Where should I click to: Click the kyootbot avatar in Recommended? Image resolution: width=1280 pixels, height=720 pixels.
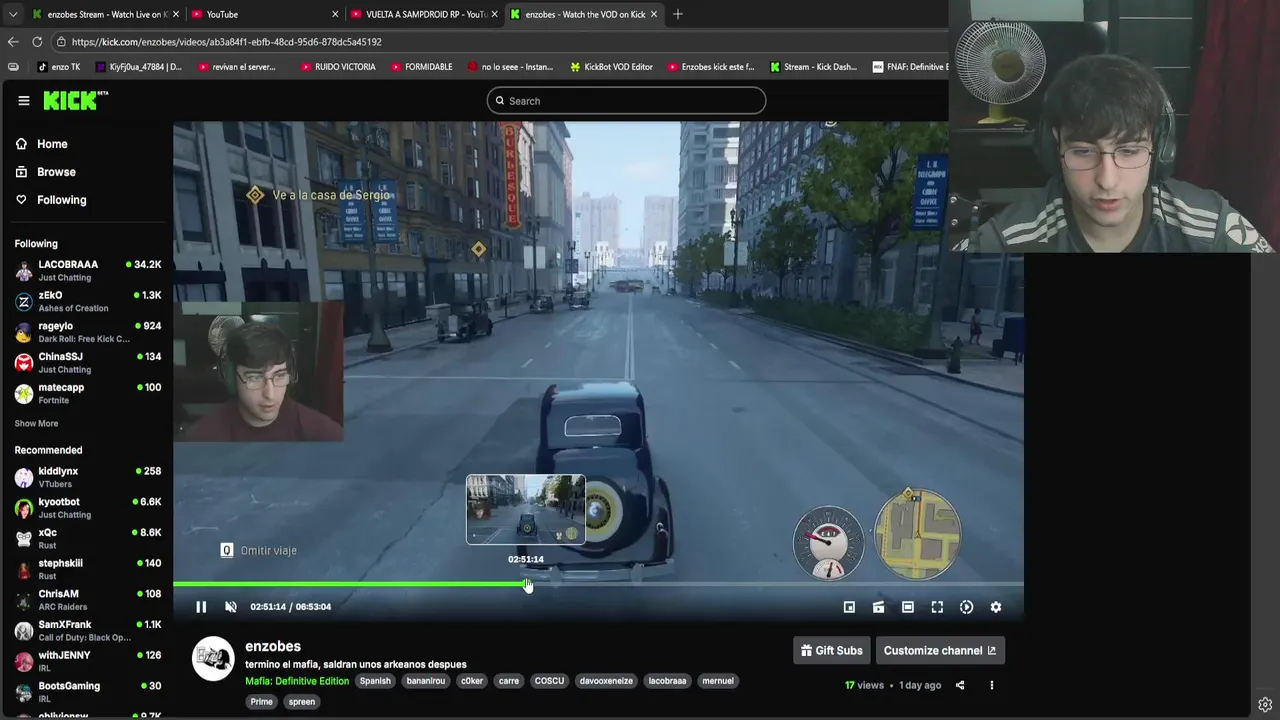tap(24, 508)
